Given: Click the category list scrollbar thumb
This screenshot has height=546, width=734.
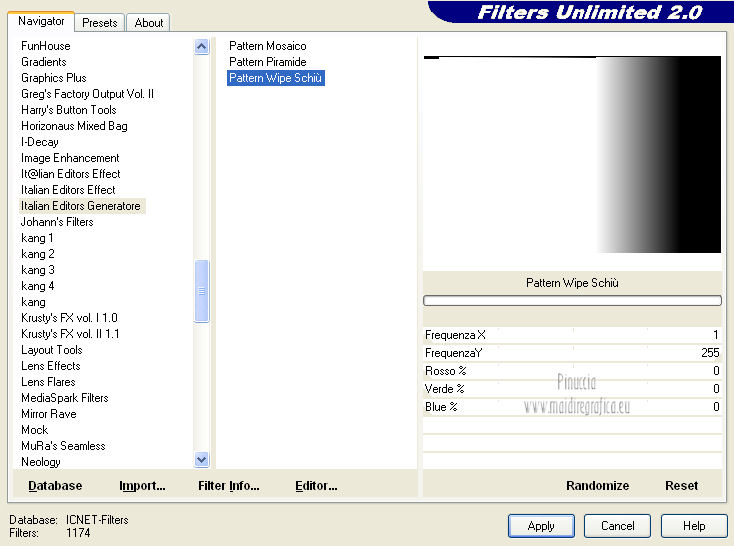Looking at the screenshot, I should click(x=202, y=291).
